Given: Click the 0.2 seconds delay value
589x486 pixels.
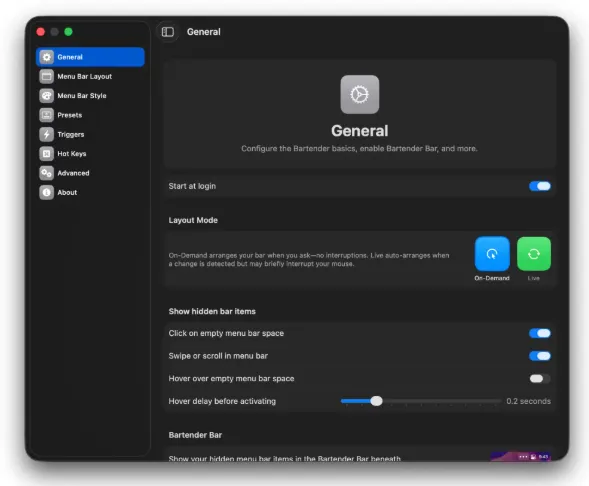Looking at the screenshot, I should pyautogui.click(x=529, y=401).
